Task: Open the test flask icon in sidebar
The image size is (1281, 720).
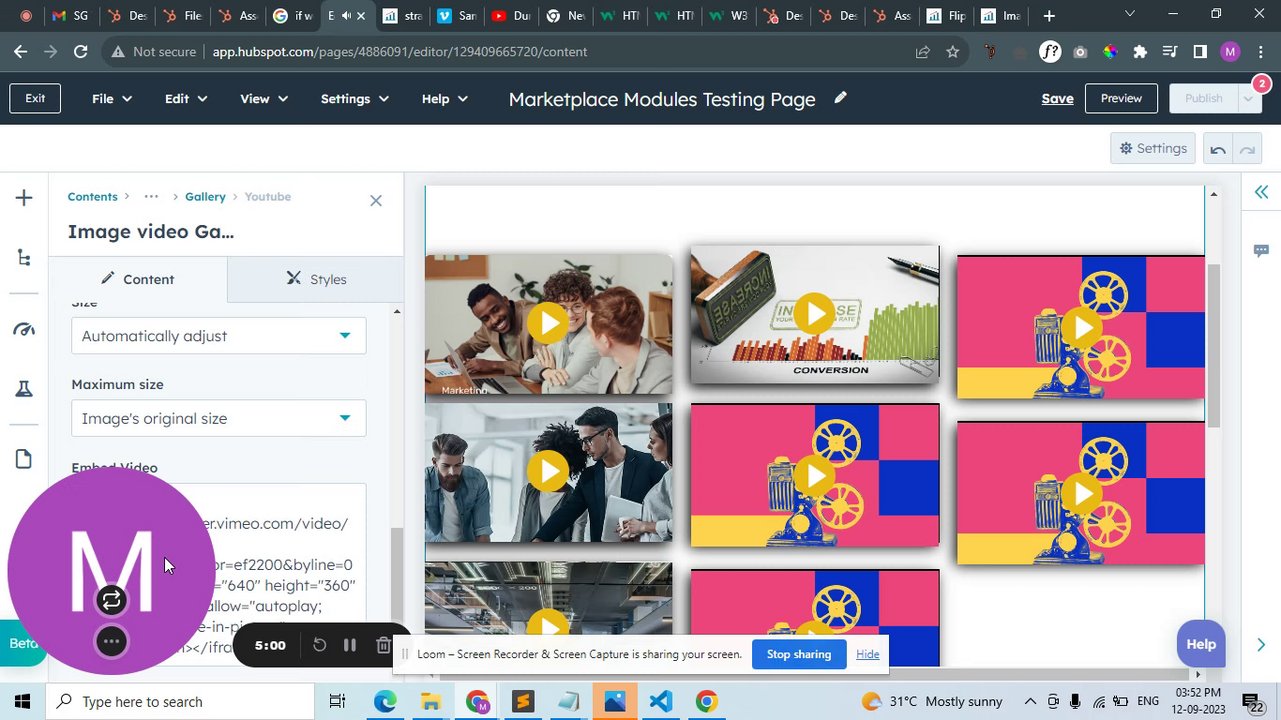Action: 24,389
